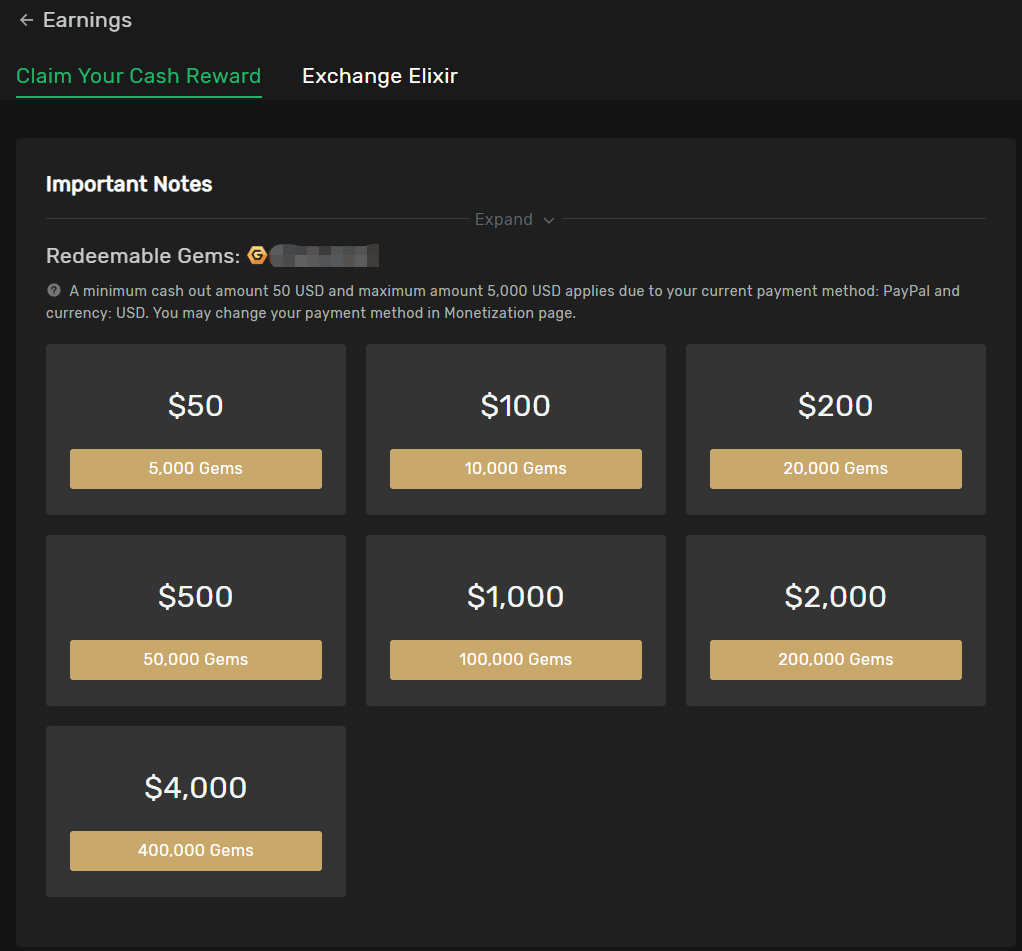Cash out with 20,000 Gems button

click(836, 469)
